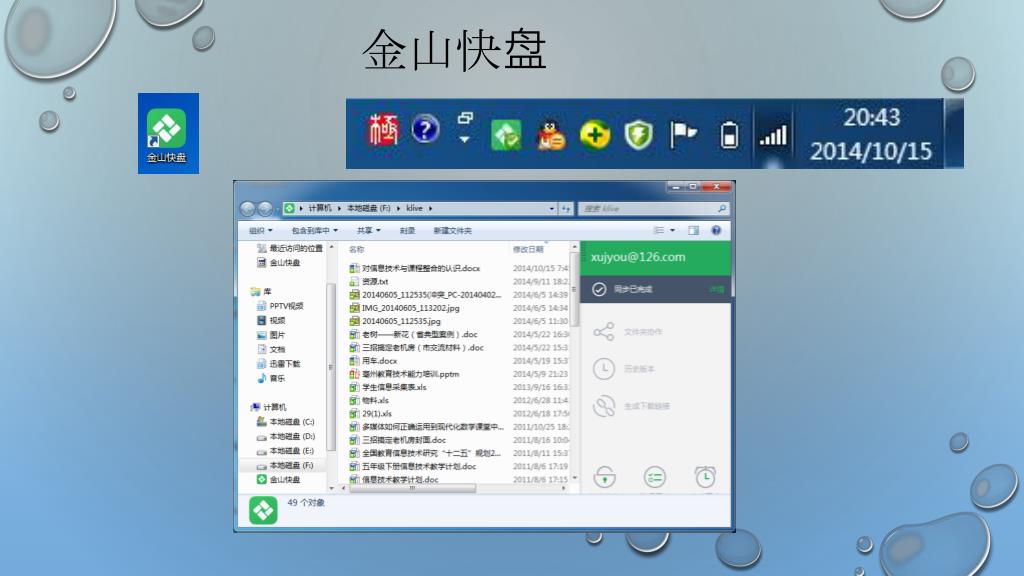The image size is (1024, 576).
Task: Open the clock showing 20:43
Action: tap(871, 134)
